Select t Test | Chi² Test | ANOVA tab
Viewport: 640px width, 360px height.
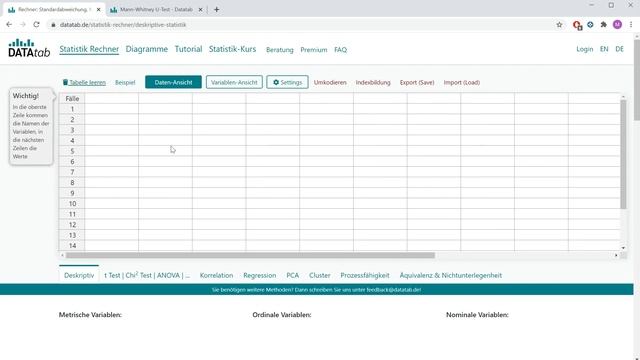tap(147, 275)
